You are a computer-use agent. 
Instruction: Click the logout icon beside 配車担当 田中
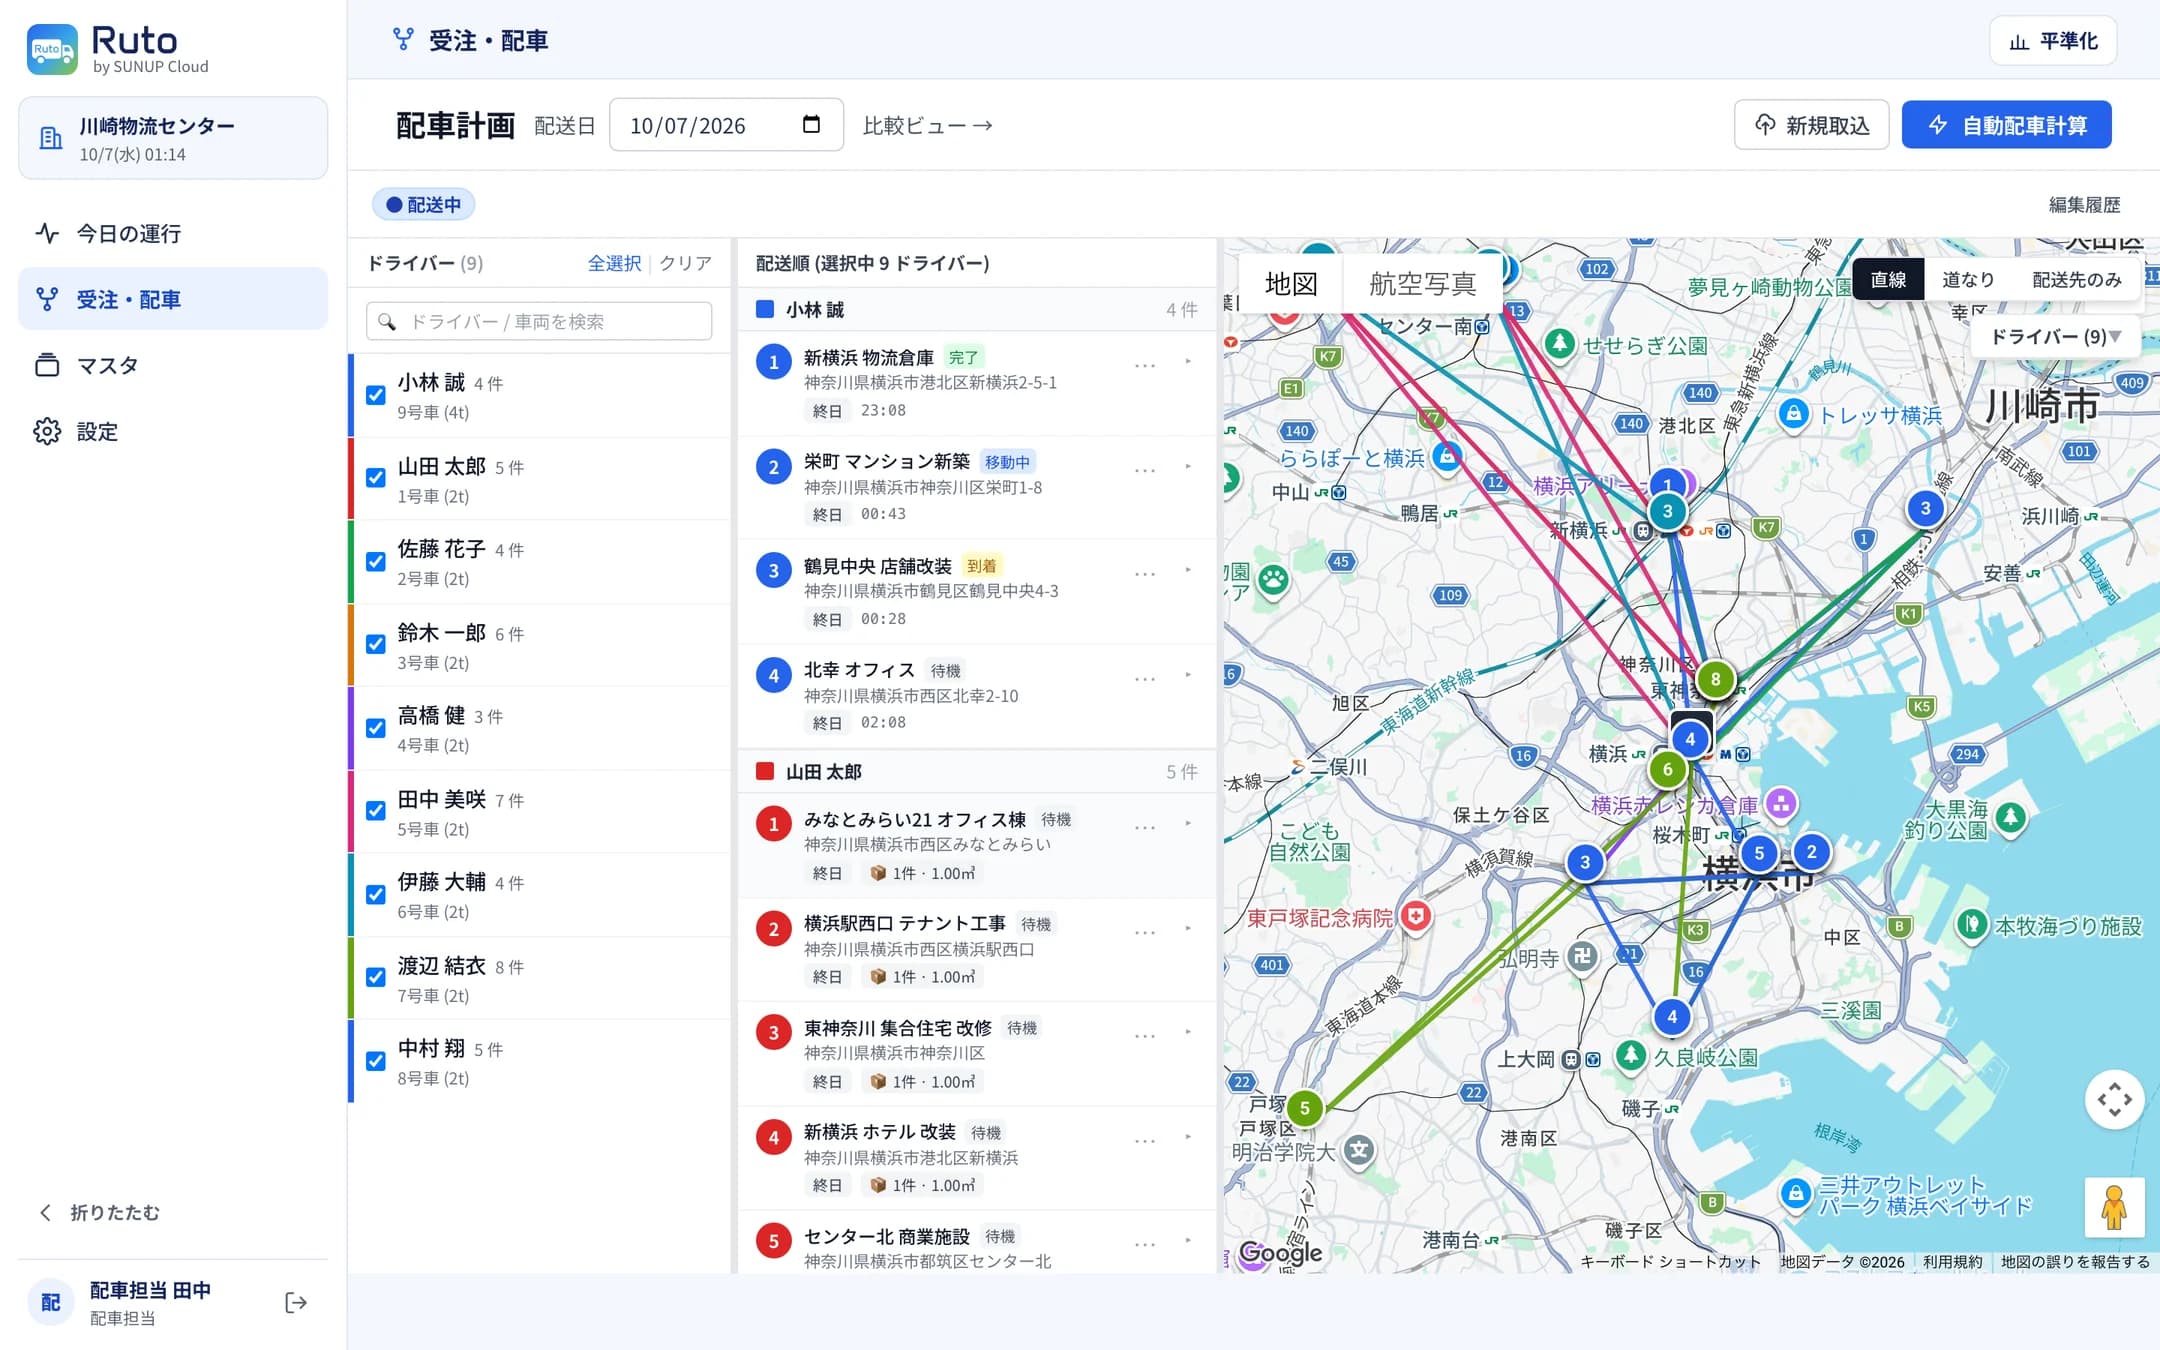295,1302
